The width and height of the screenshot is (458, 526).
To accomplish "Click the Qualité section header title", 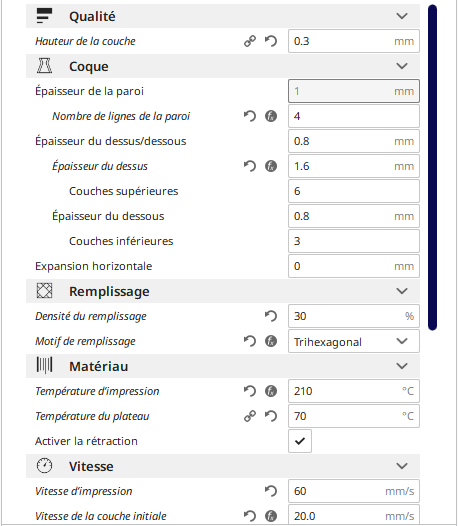I will (x=92, y=16).
